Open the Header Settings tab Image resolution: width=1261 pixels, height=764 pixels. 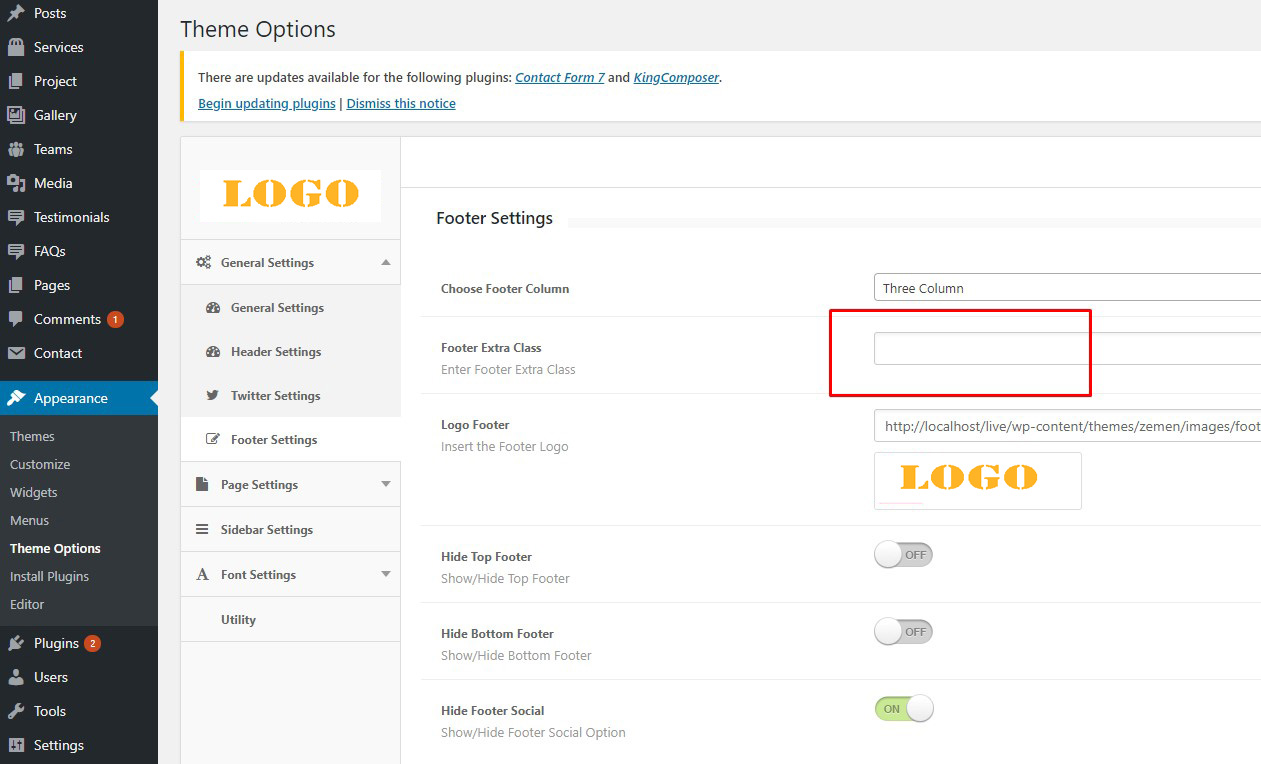point(275,352)
